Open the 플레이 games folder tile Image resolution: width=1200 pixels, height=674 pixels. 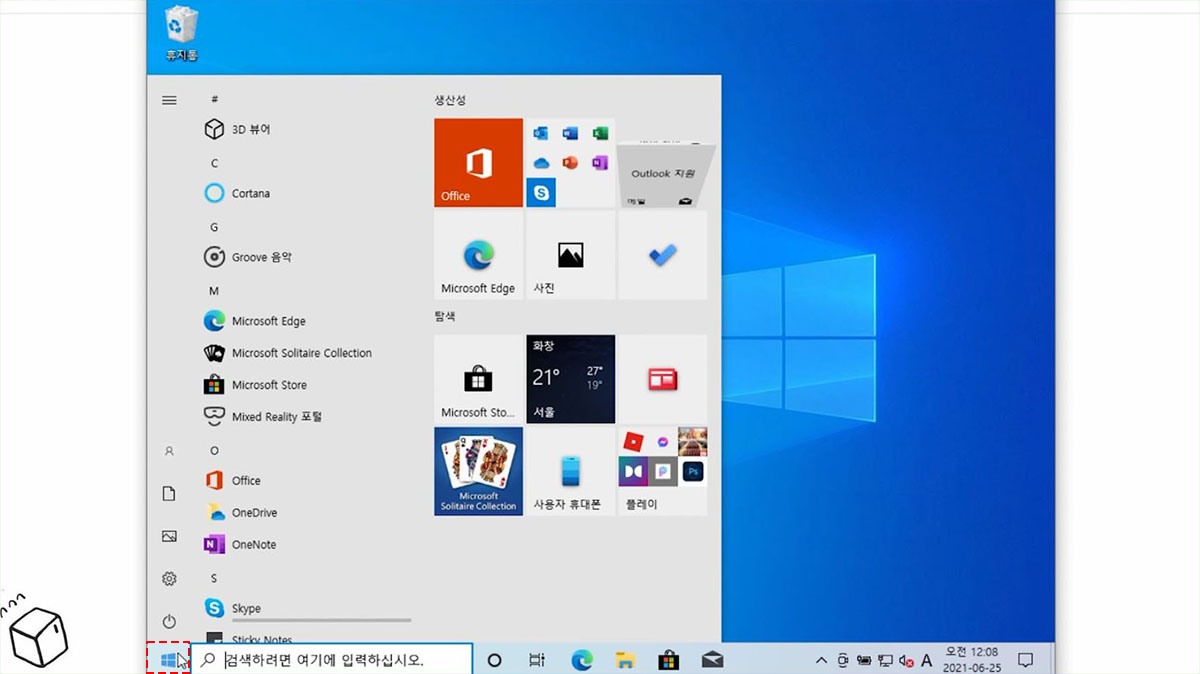(x=662, y=471)
